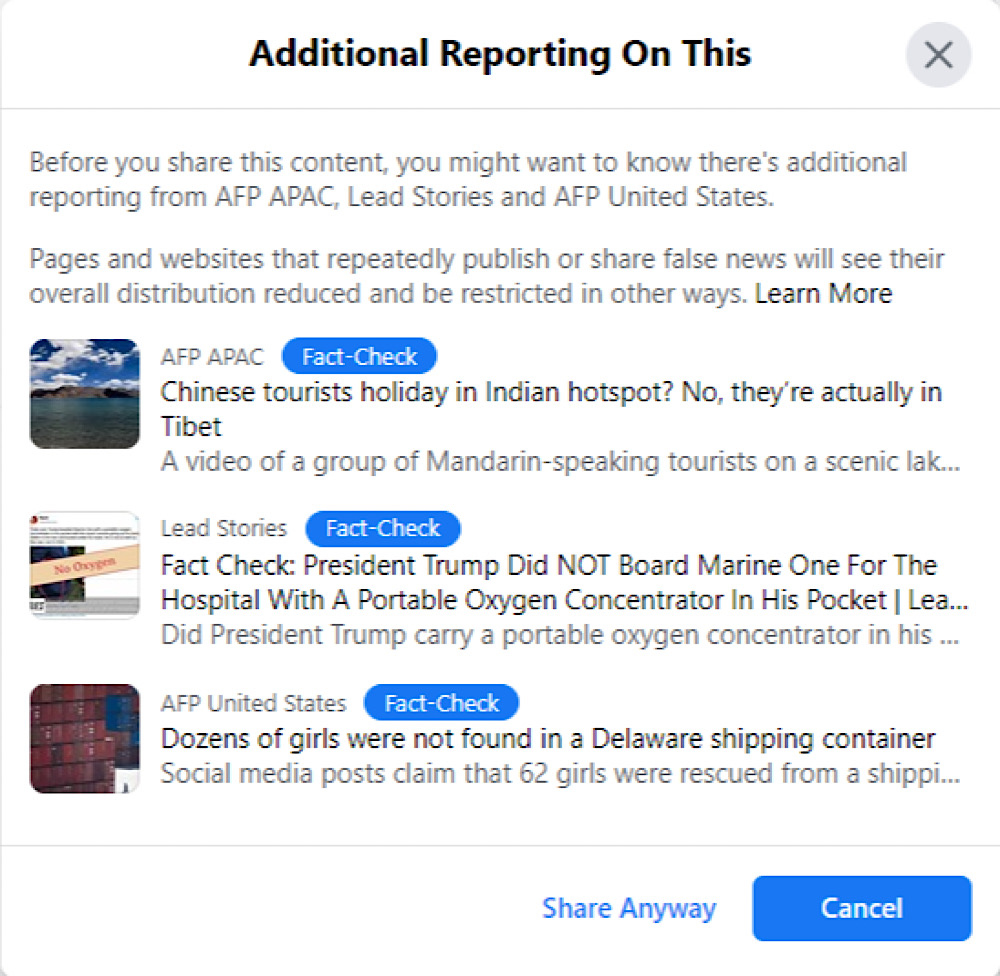The height and width of the screenshot is (976, 1000).
Task: Click the Mandarin-speaking tourists description text
Action: pyautogui.click(x=560, y=461)
